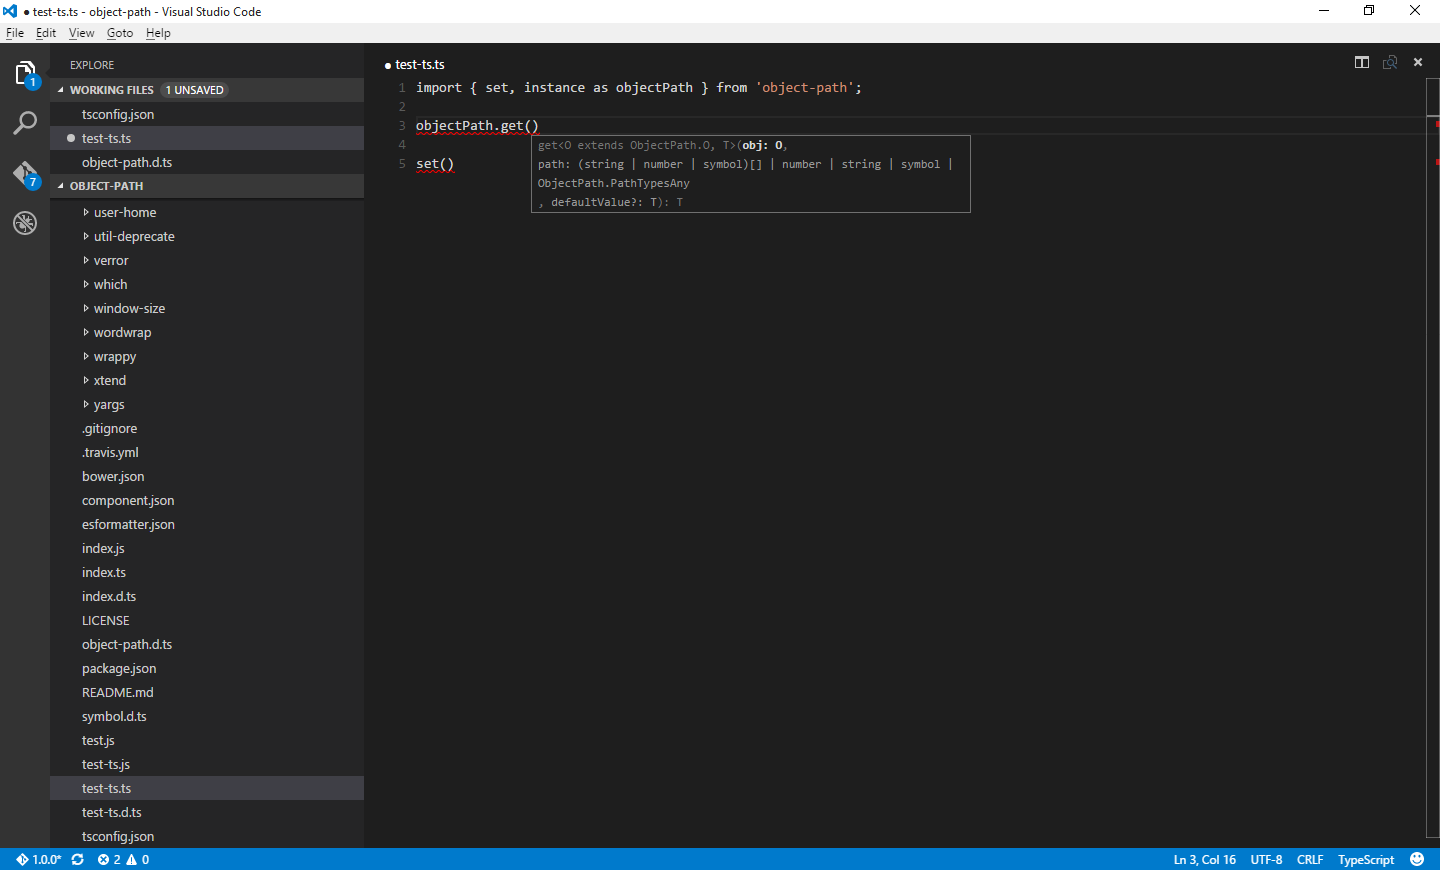1440x870 pixels.
Task: Click the 1 UNSAVED badge
Action: click(x=194, y=90)
